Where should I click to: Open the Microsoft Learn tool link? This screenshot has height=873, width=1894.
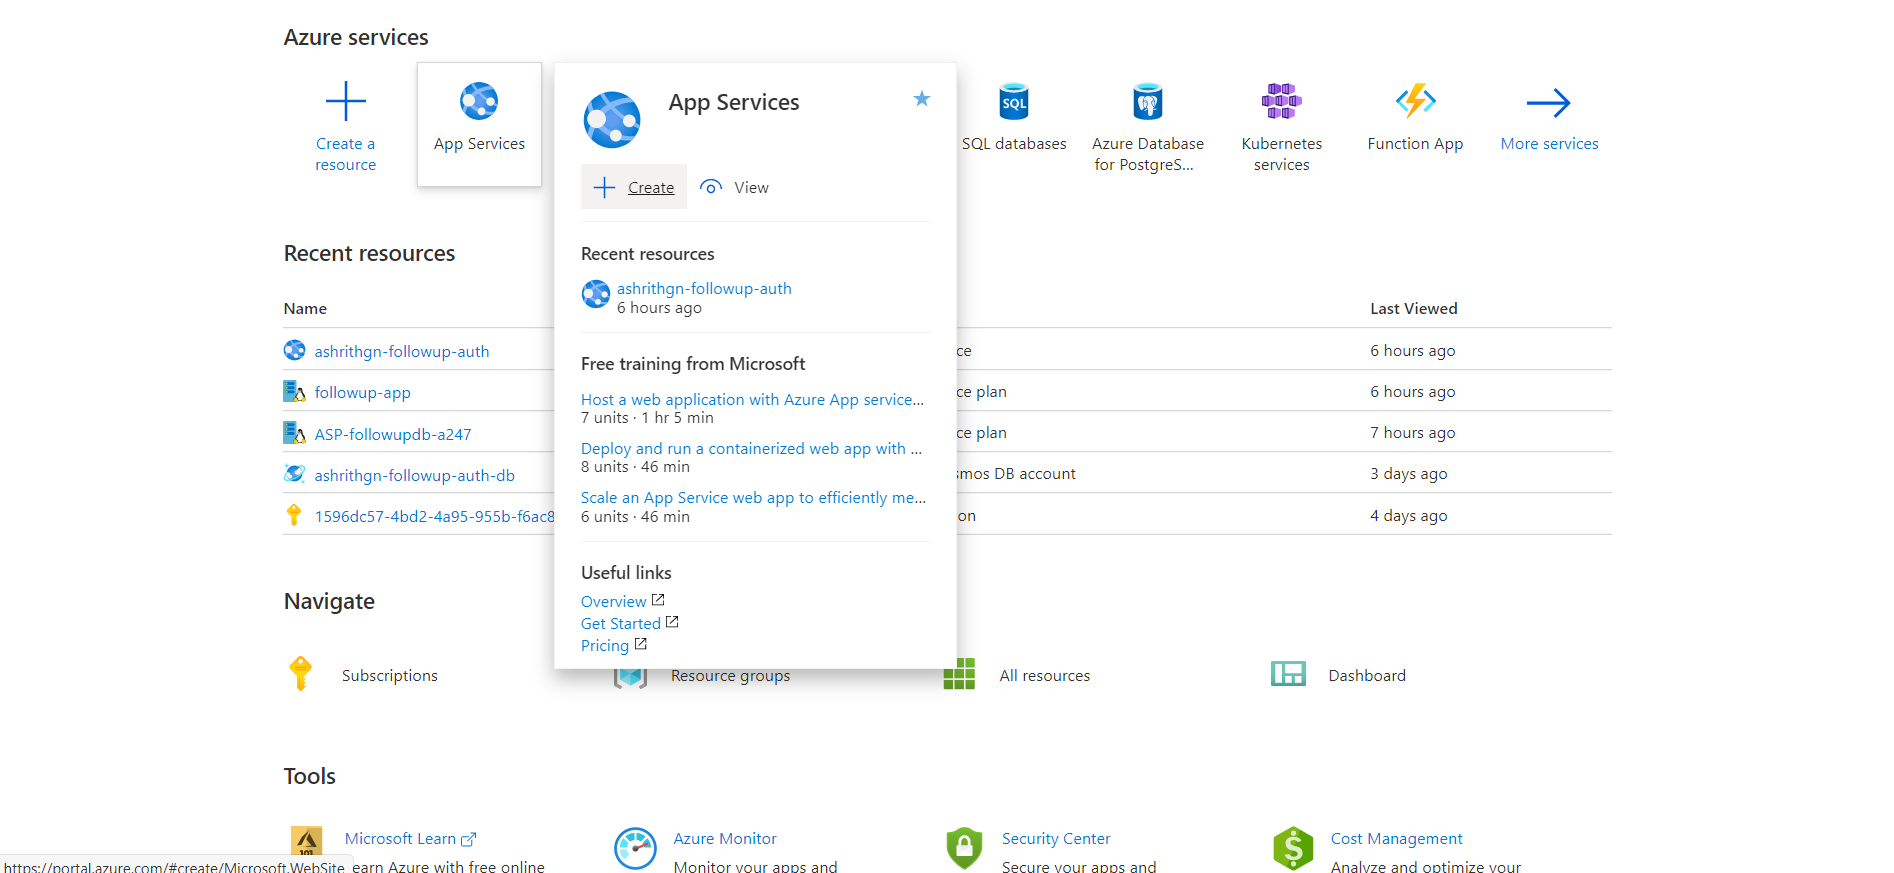coord(400,838)
